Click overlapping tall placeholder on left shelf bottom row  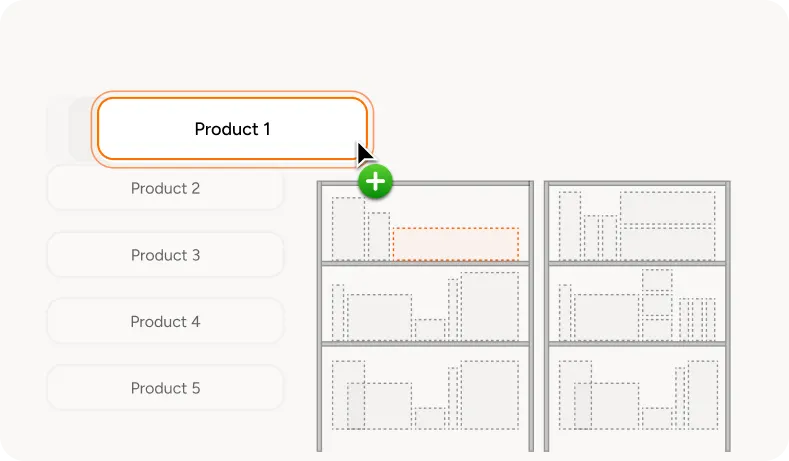pyautogui.click(x=348, y=395)
